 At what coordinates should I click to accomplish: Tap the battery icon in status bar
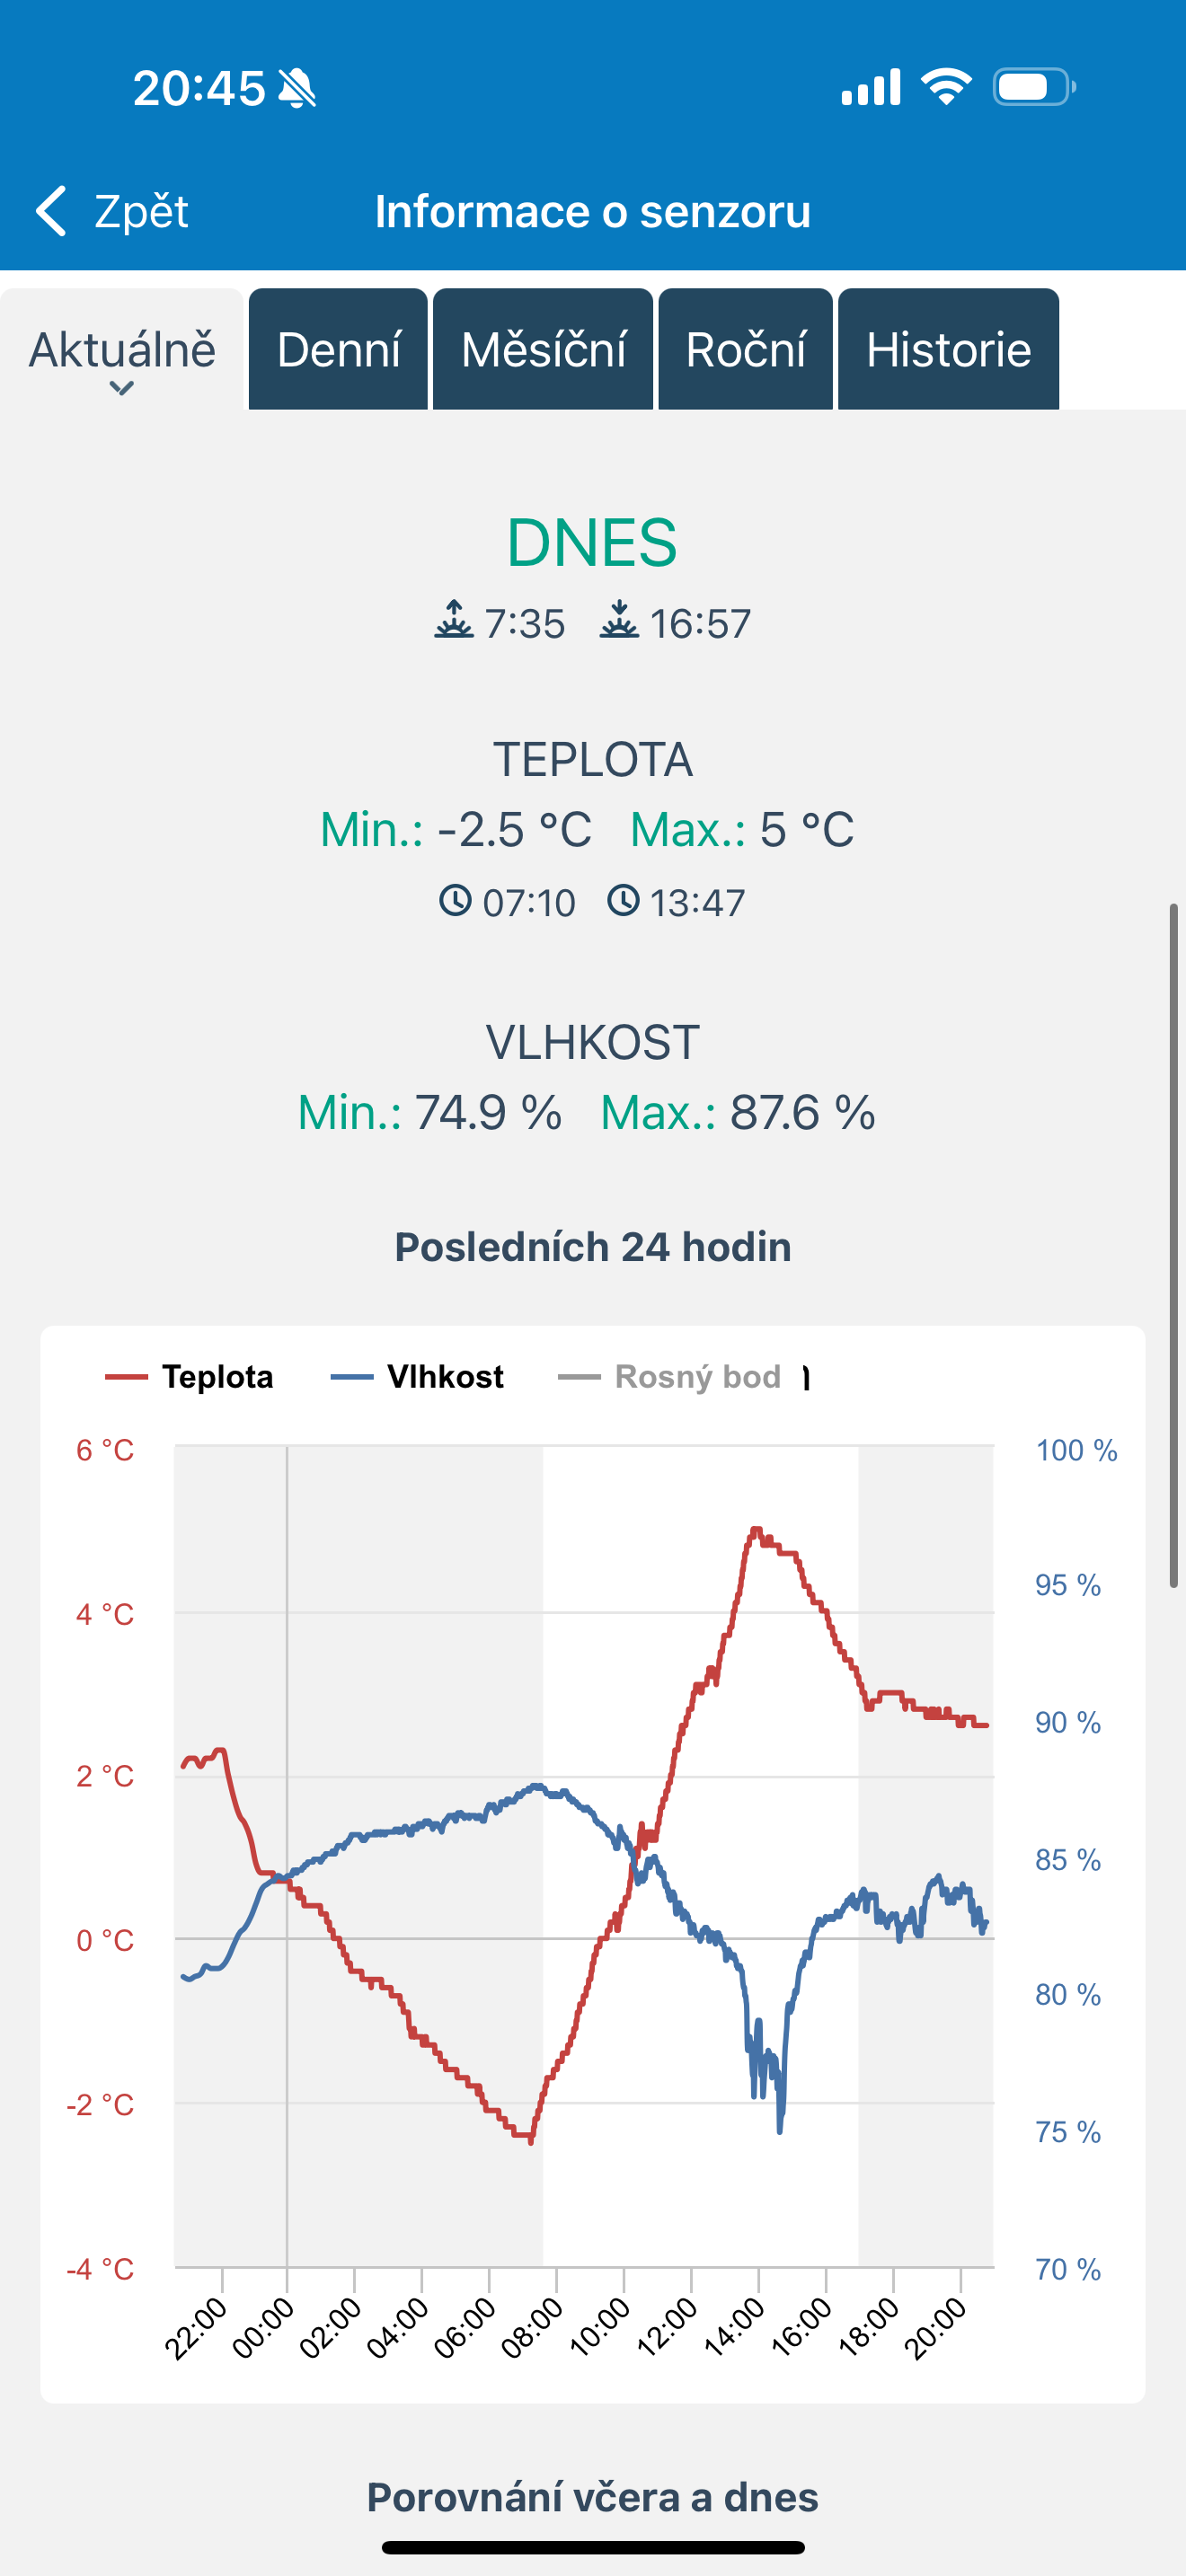click(1034, 86)
